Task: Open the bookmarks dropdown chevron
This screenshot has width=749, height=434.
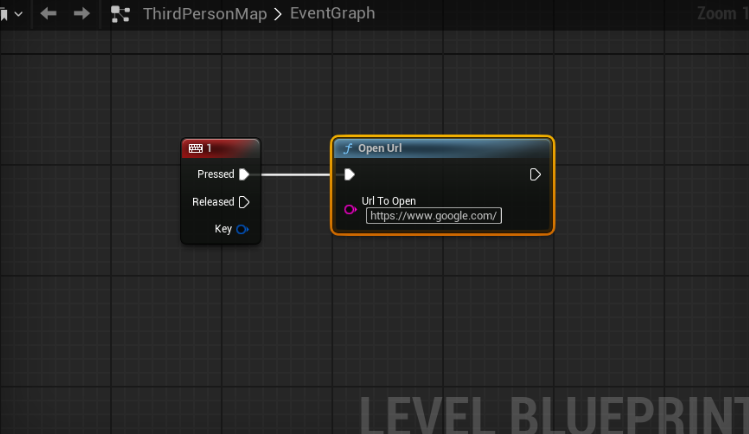Action: coord(19,14)
